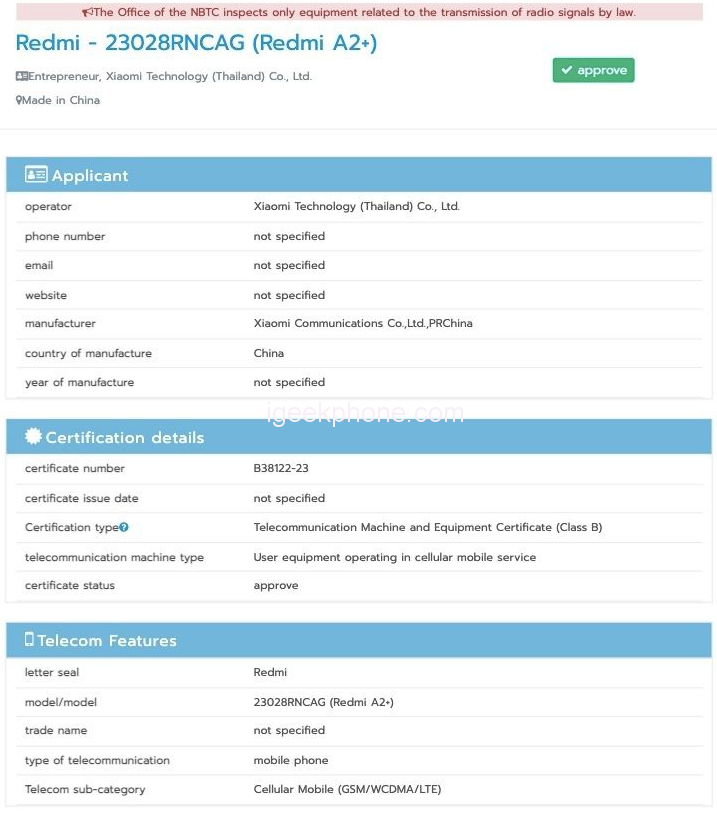717x813 pixels.
Task: Click the NBTC inspection notice text
Action: tap(364, 13)
